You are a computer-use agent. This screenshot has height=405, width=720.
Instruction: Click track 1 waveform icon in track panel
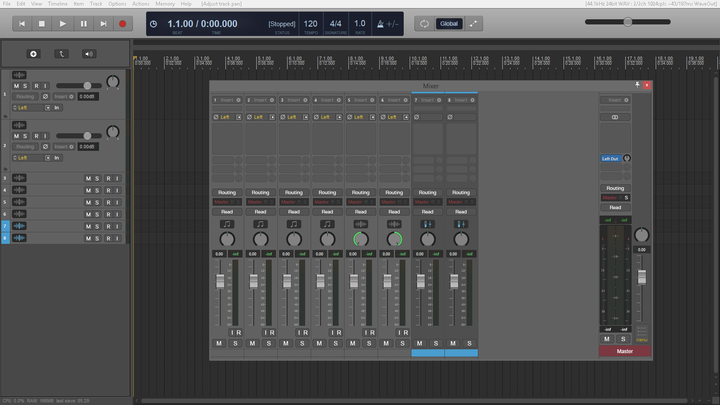pyautogui.click(x=19, y=75)
